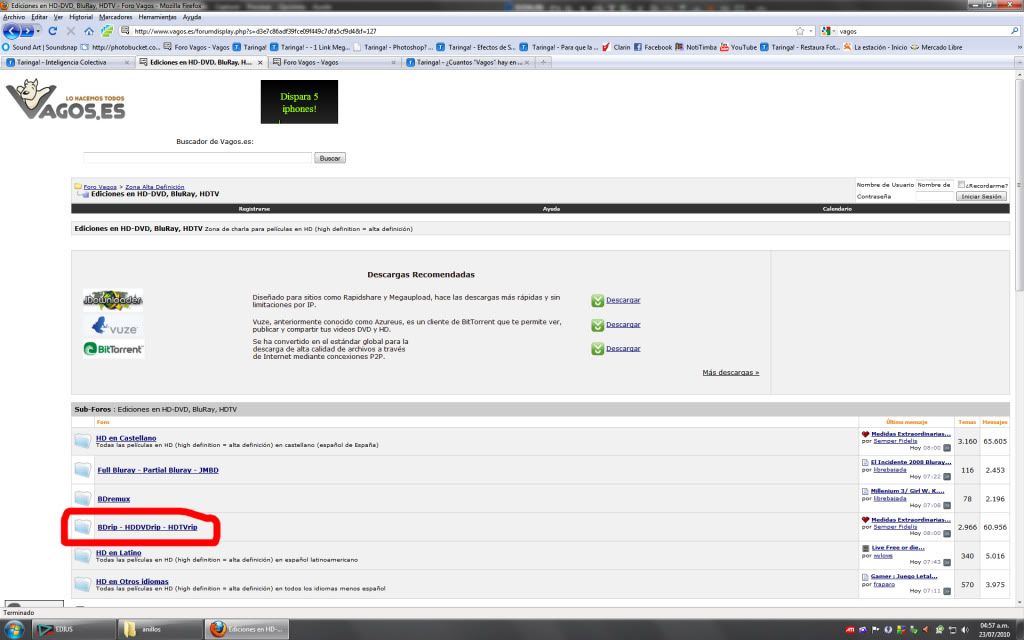Click Calendario in the forum navigation bar

(x=837, y=209)
